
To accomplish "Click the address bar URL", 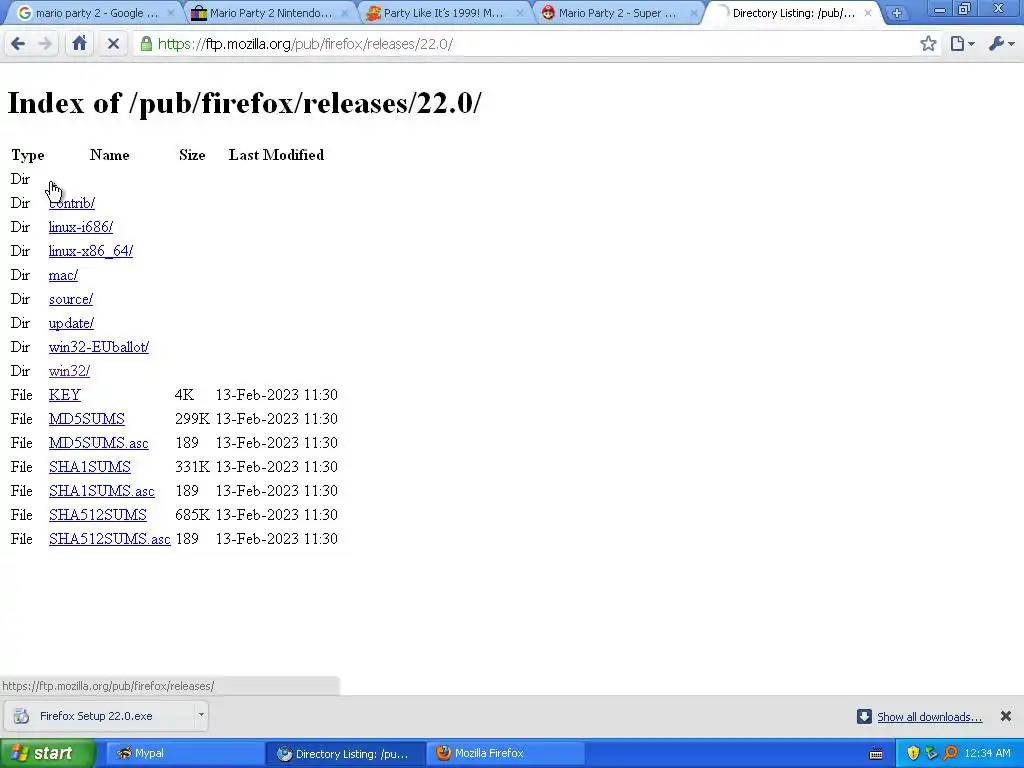I will tap(305, 44).
